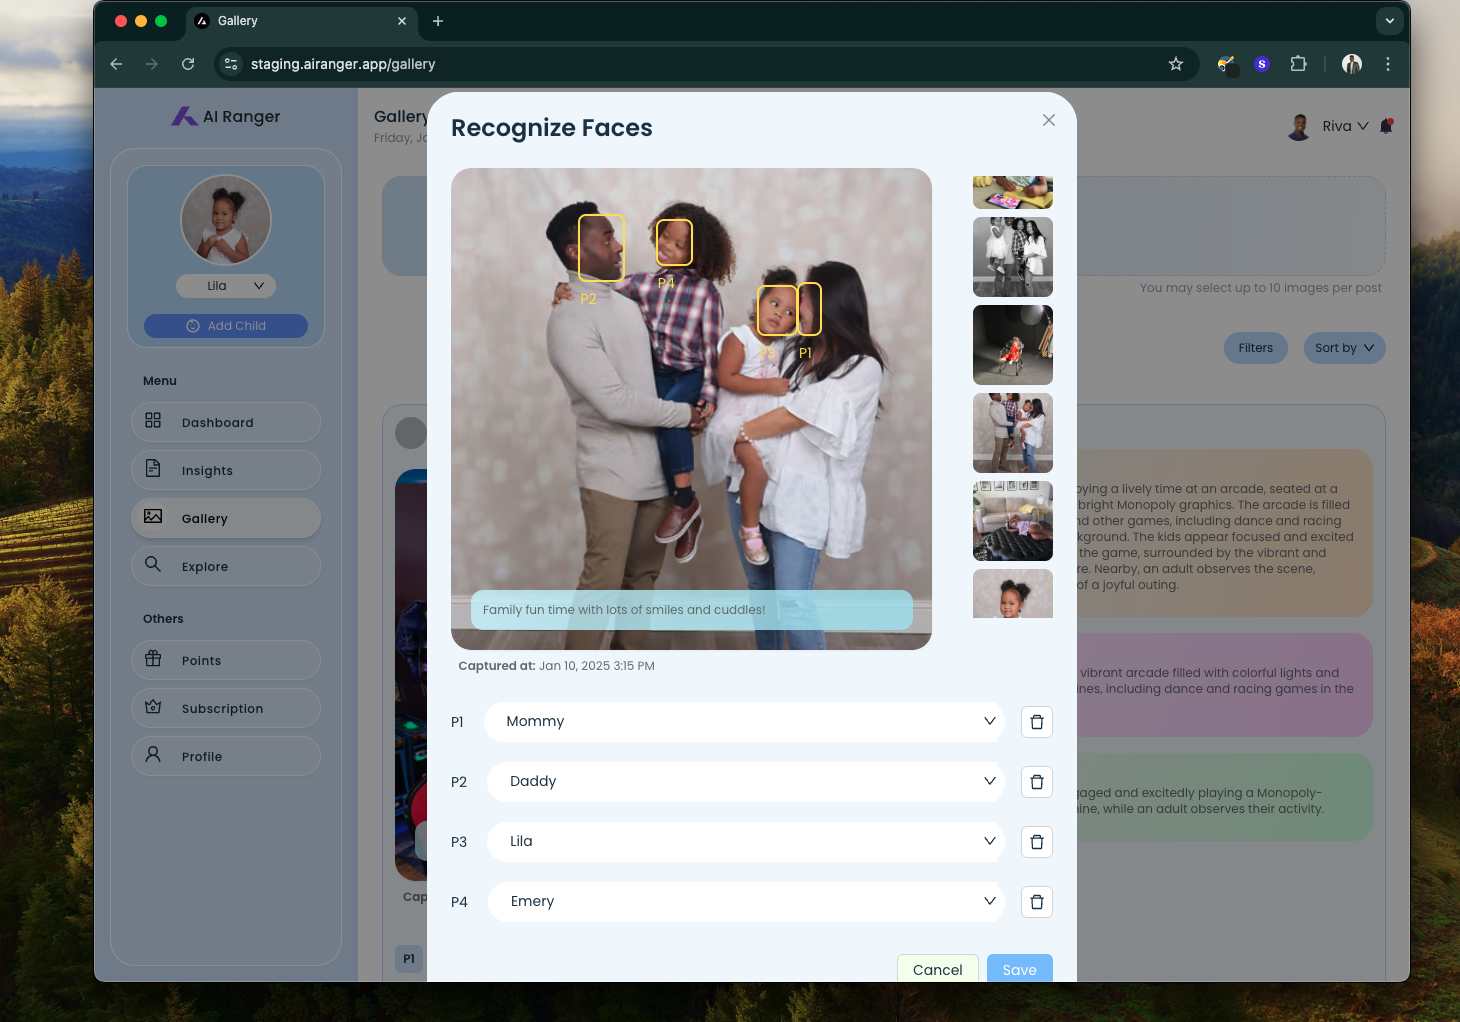The image size is (1460, 1022).
Task: Open the family holding kids thumbnail
Action: [1012, 433]
